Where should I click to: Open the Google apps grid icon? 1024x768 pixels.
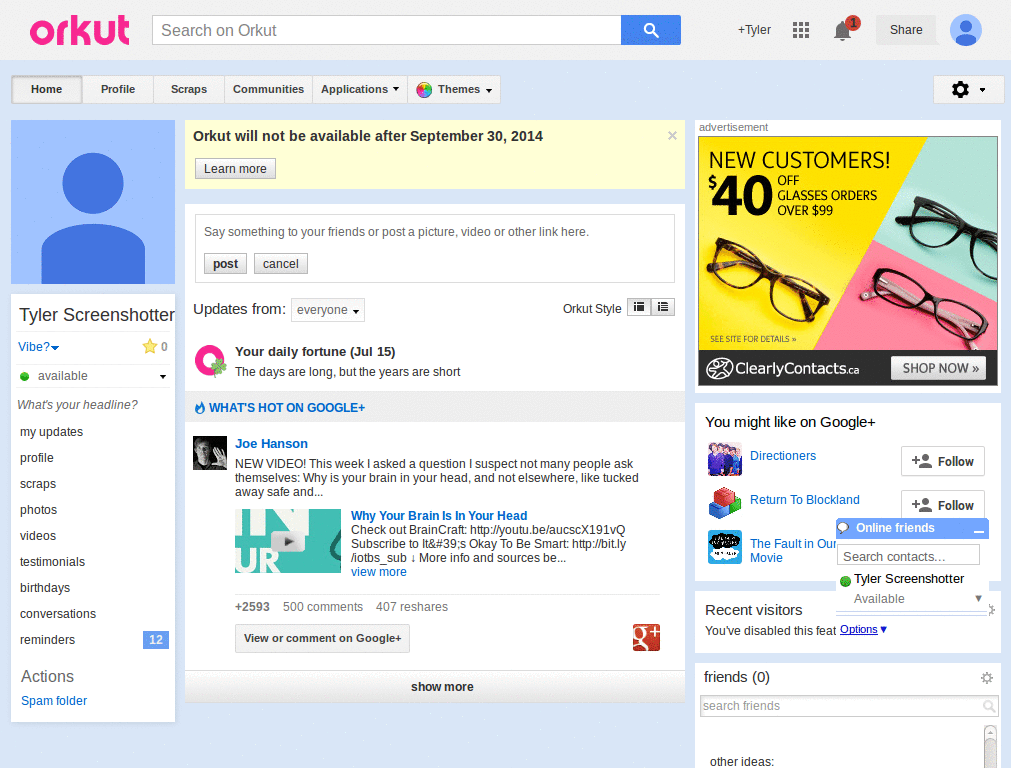801,30
